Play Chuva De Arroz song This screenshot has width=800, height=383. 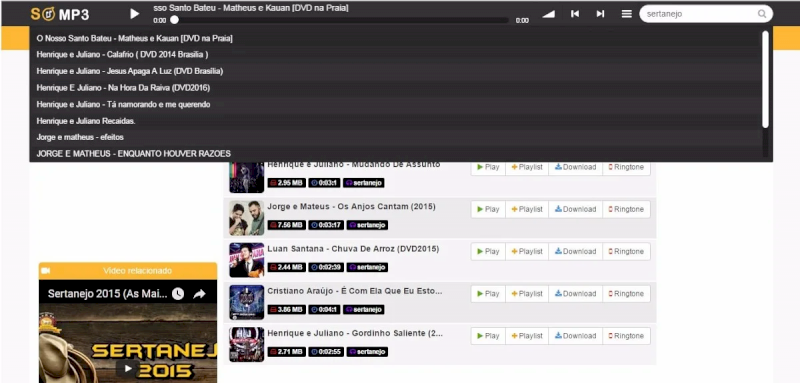pyautogui.click(x=488, y=251)
